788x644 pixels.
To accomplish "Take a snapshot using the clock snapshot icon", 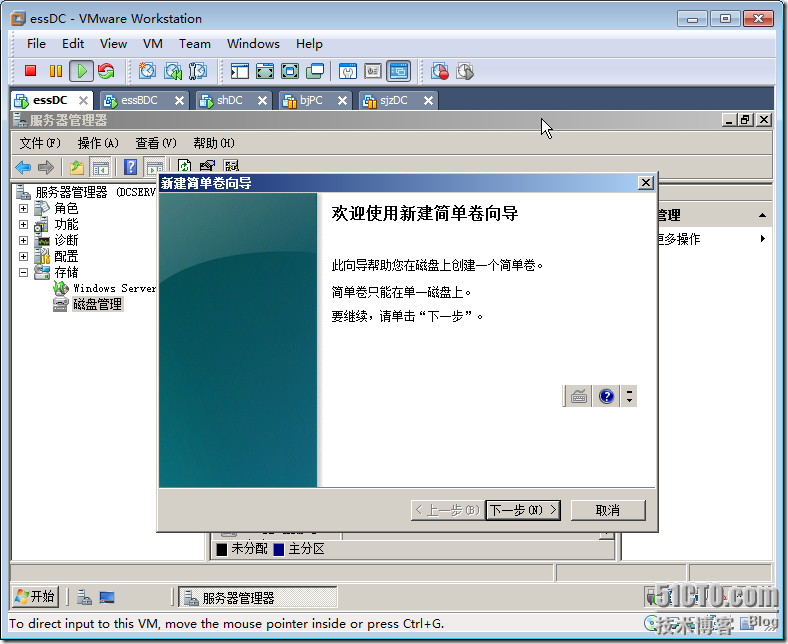I will click(x=147, y=71).
